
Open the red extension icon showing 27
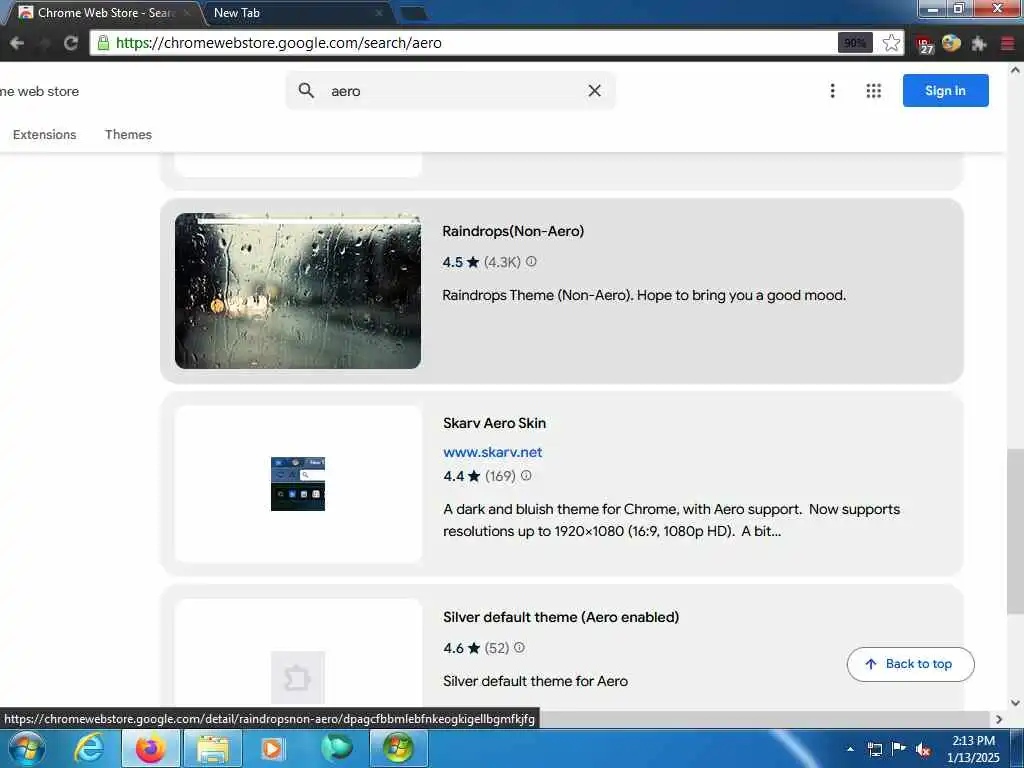point(925,44)
